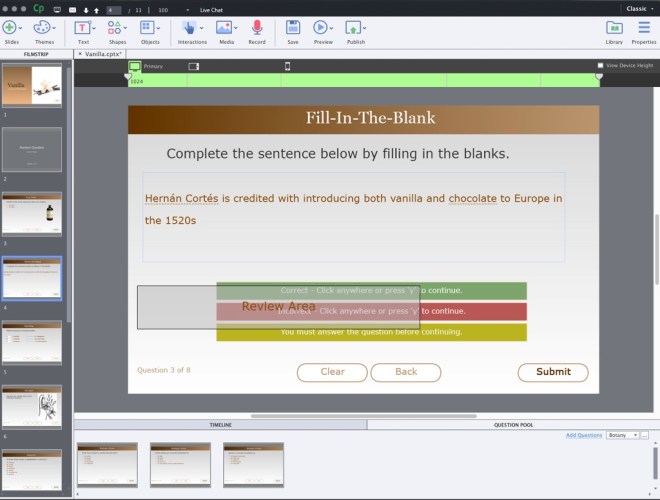Screen dimensions: 660x500
Task: Select the tablet breakpoint icon
Action: pos(194,66)
